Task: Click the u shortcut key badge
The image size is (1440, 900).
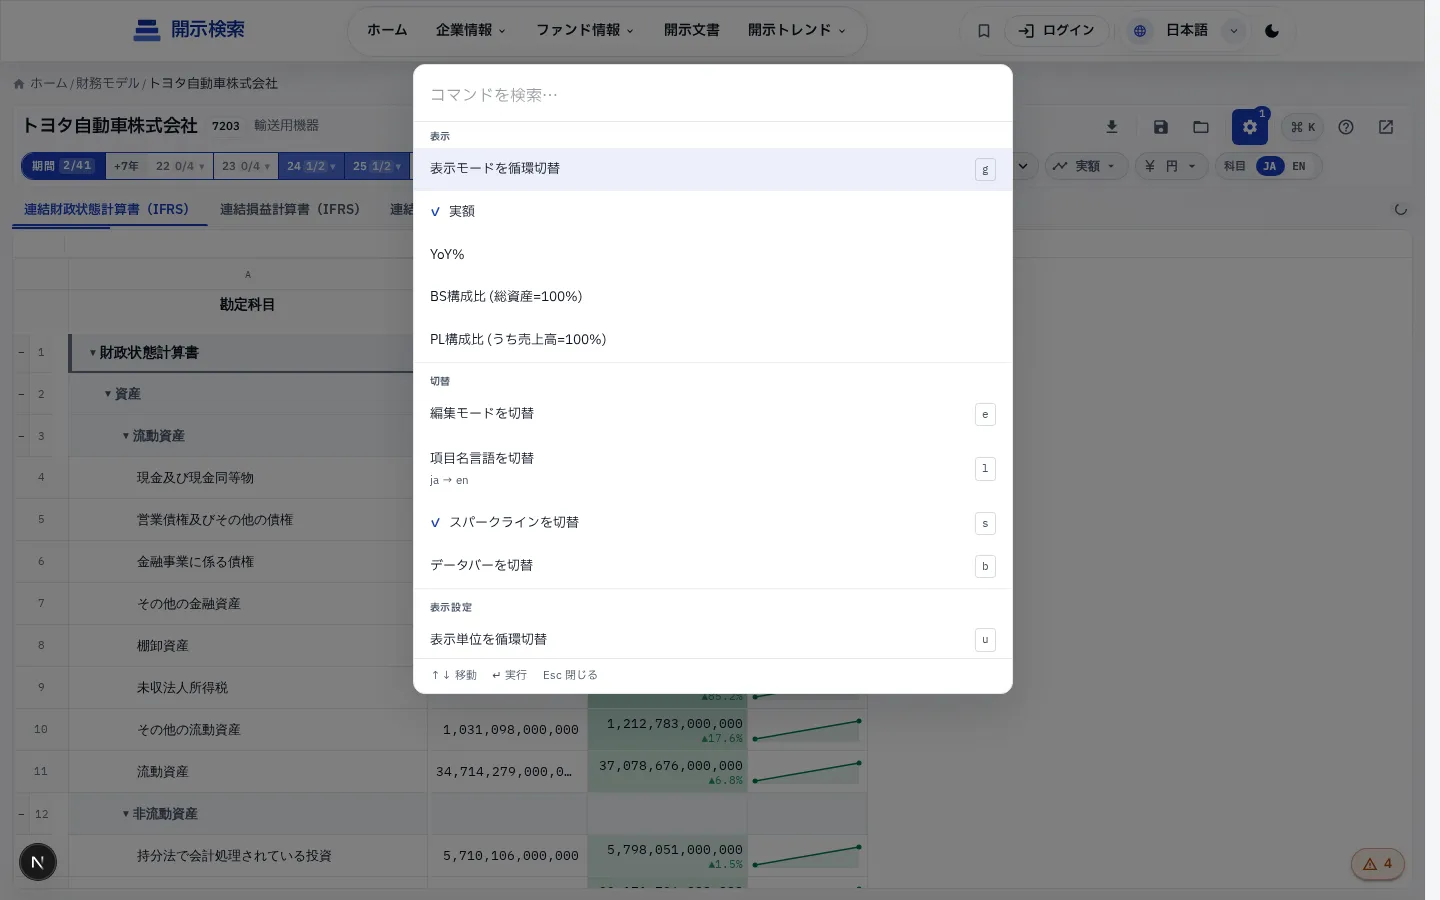Action: (985, 640)
